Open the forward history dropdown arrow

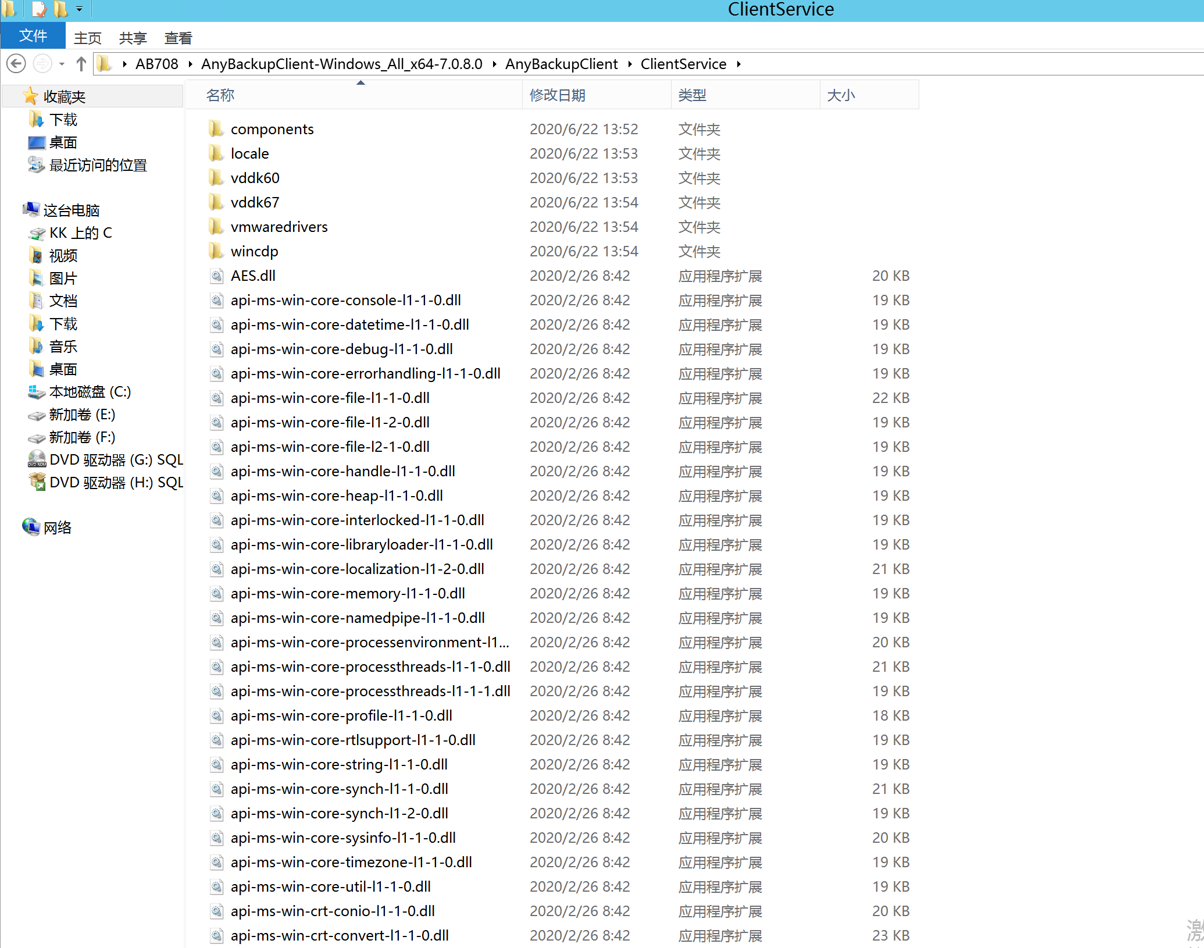(x=61, y=63)
